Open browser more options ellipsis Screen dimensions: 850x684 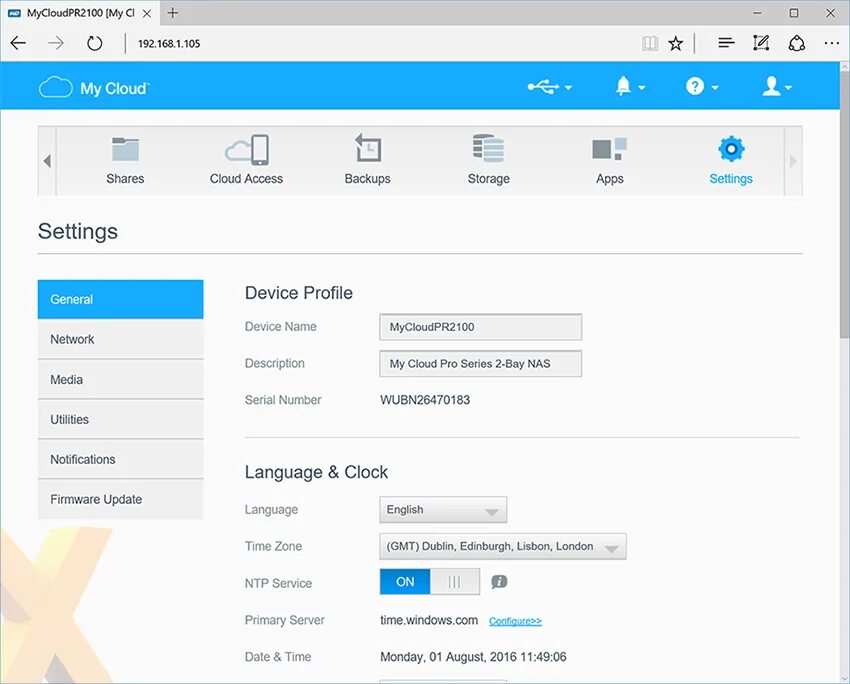[832, 43]
